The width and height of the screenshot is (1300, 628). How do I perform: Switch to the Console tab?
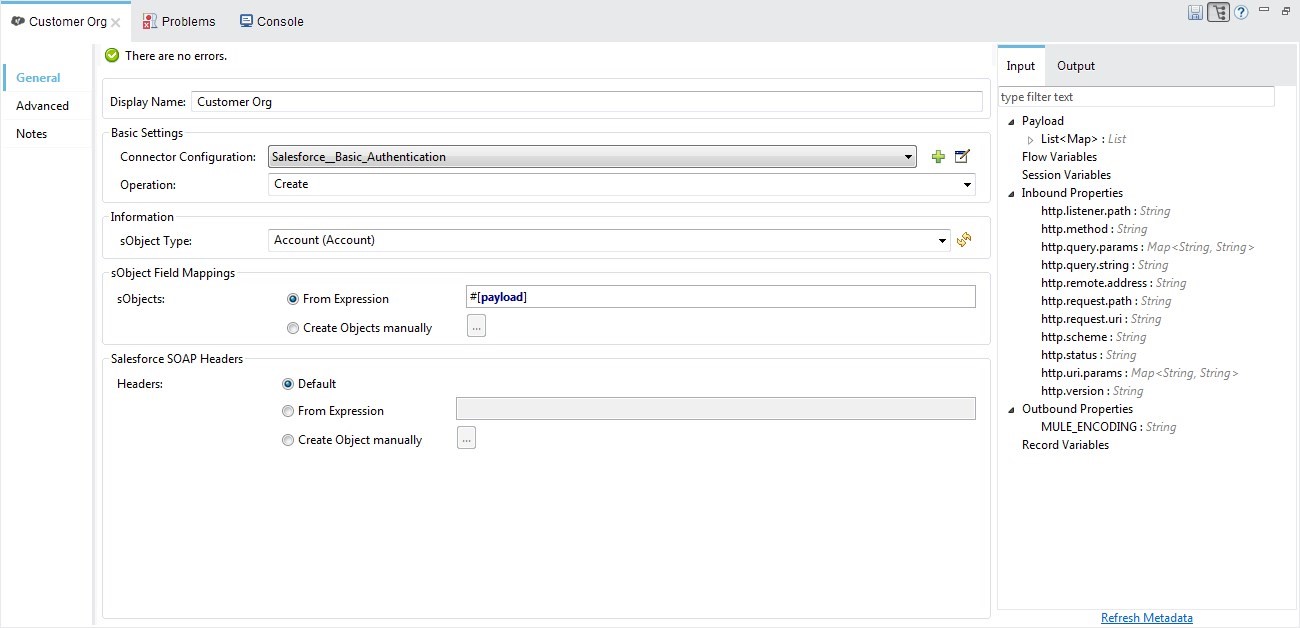point(272,21)
